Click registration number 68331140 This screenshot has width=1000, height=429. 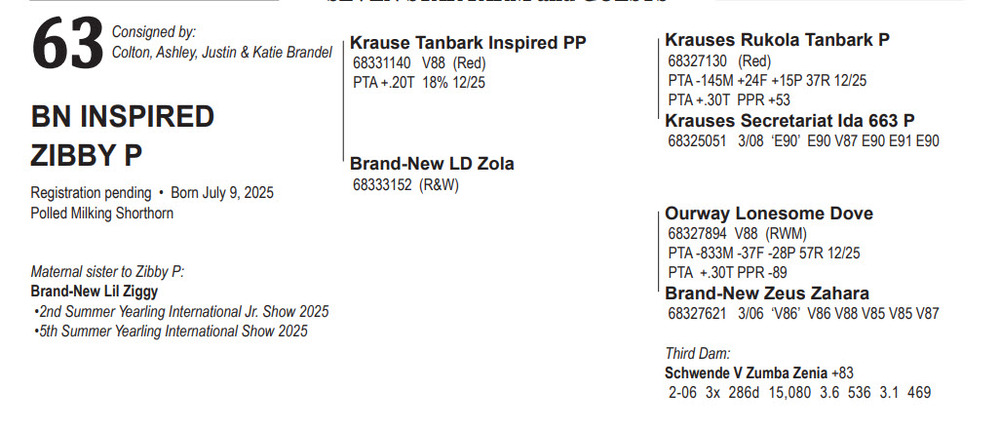tap(383, 63)
